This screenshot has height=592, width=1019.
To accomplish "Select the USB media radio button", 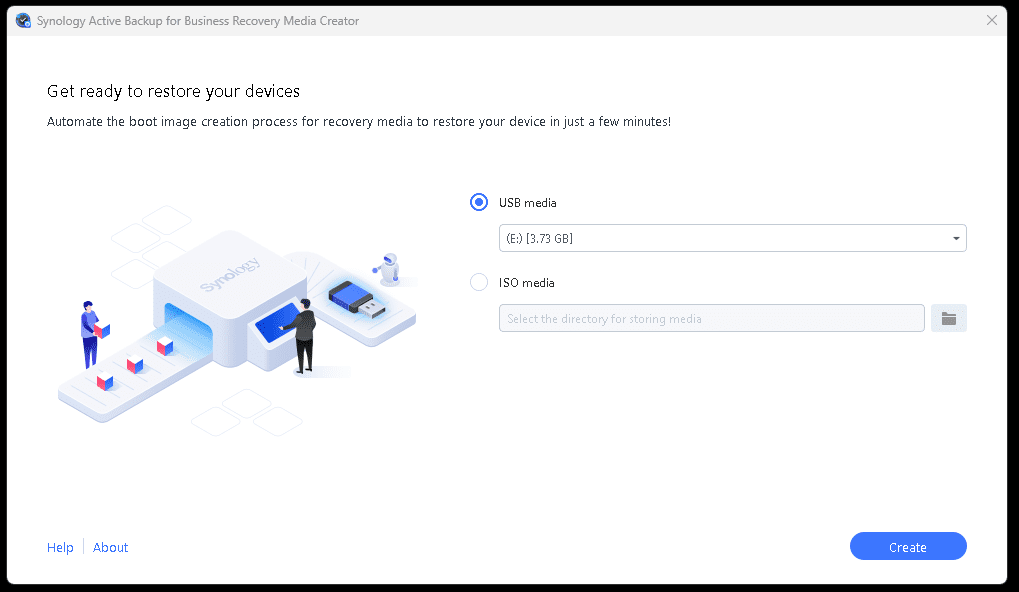I will (479, 202).
